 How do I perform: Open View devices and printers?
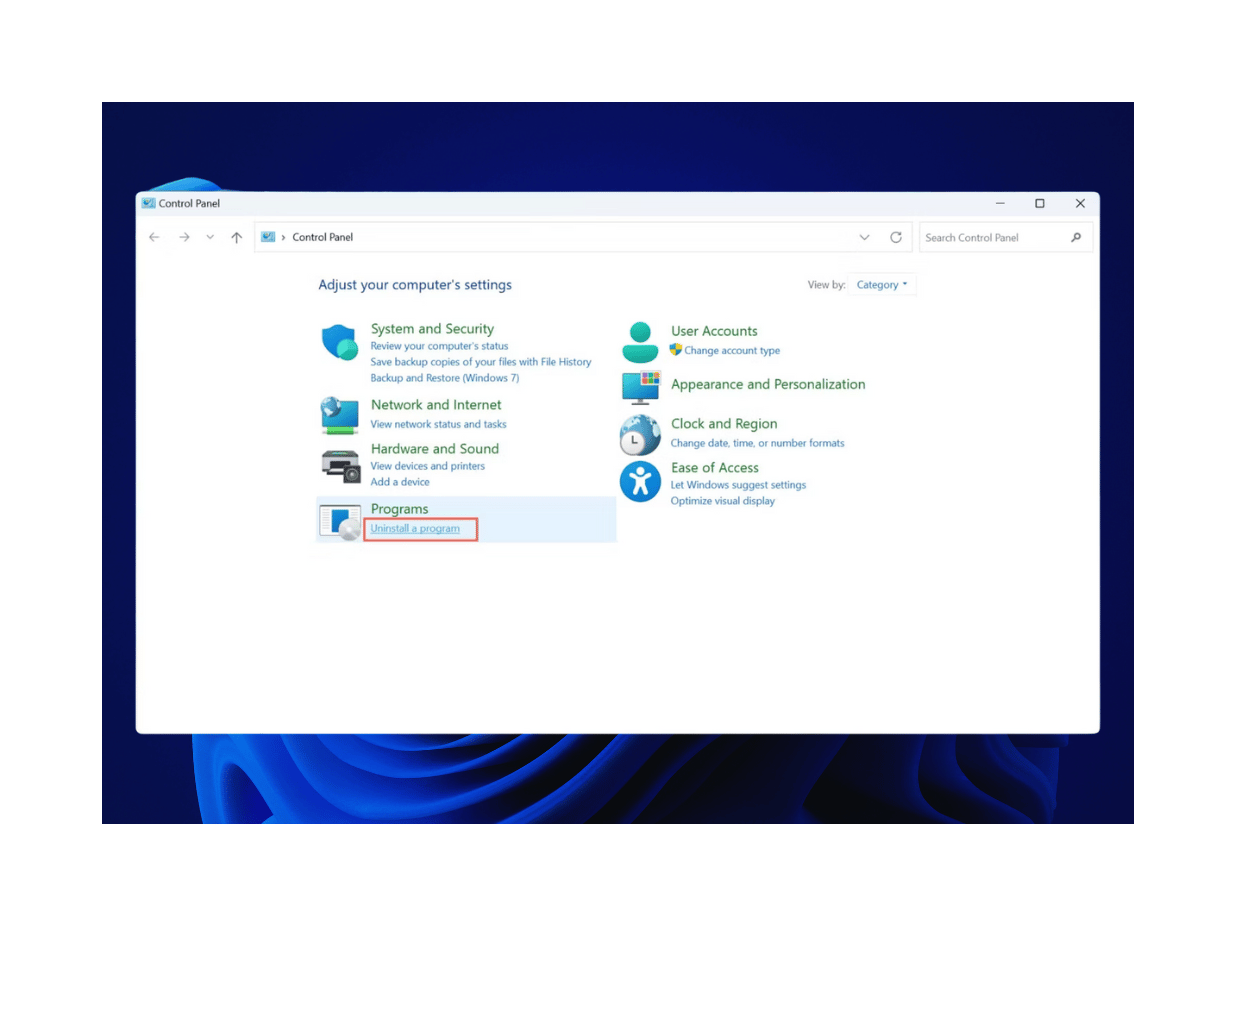(x=428, y=466)
